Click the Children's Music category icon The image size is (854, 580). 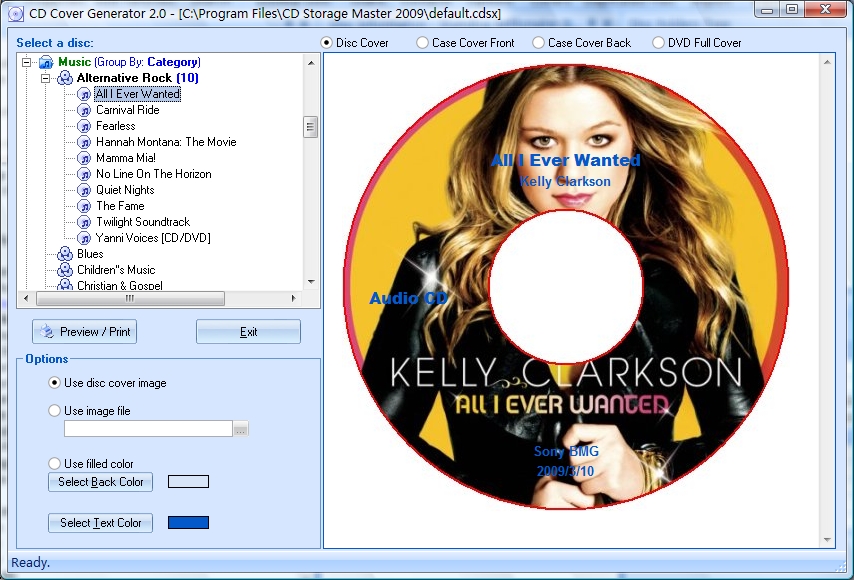pyautogui.click(x=65, y=270)
